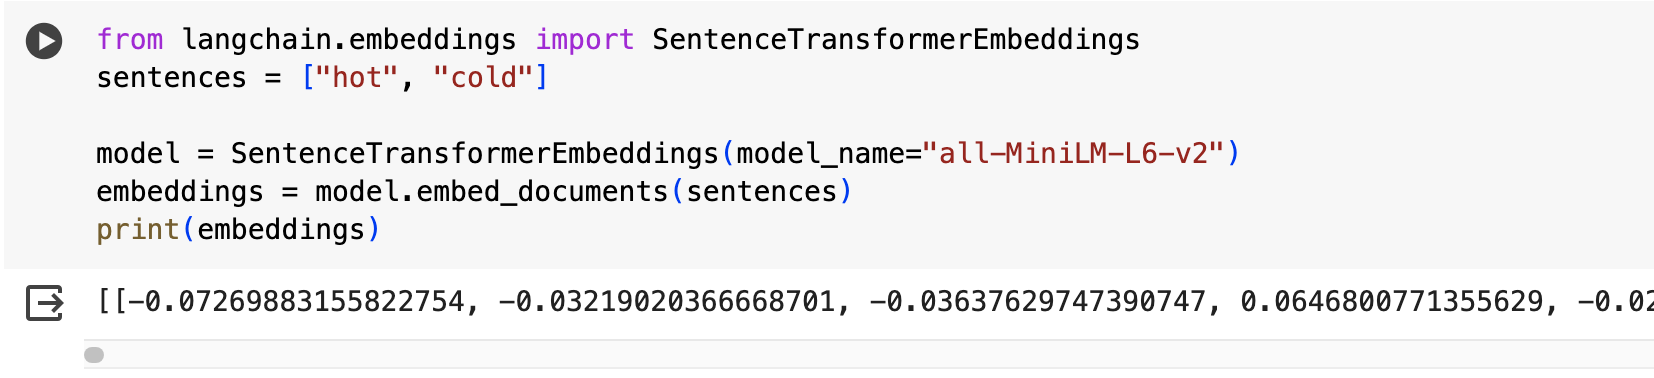
Task: Click the horizontal output scrollbar thumb
Action: point(94,355)
